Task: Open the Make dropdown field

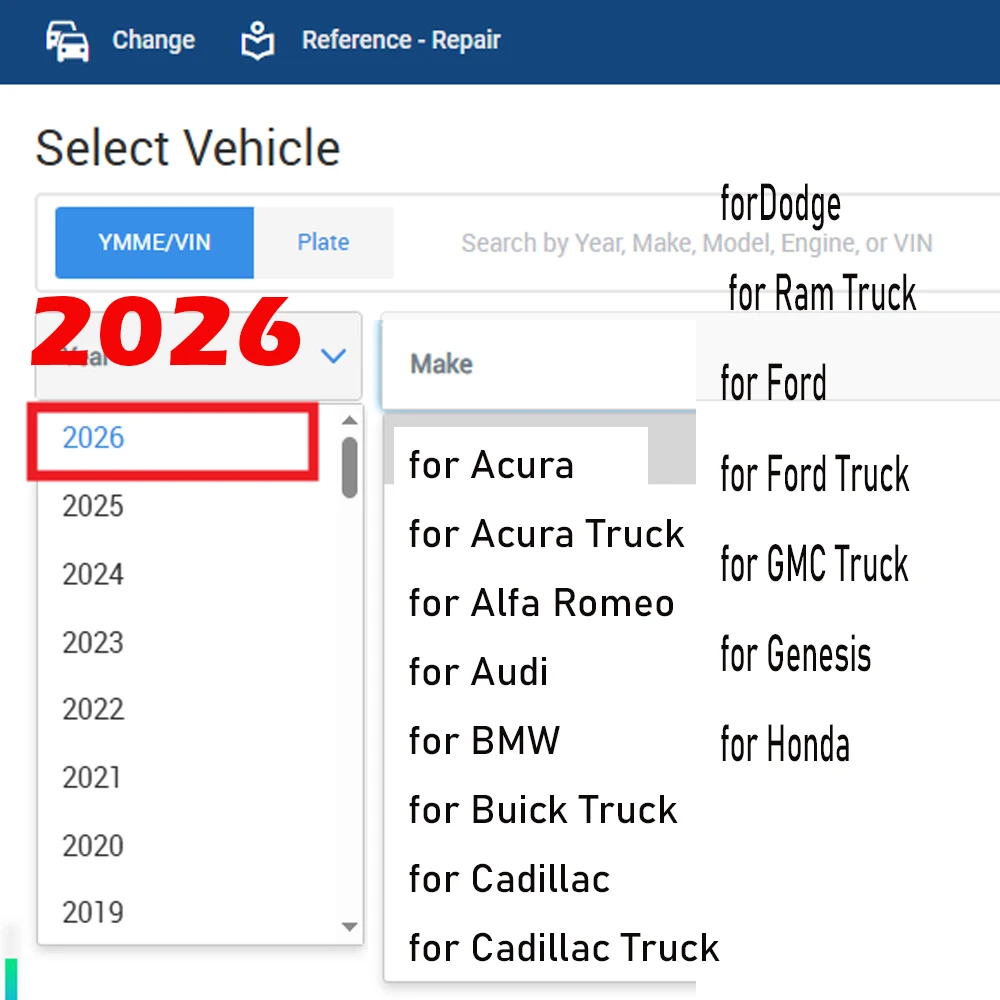Action: tap(539, 364)
